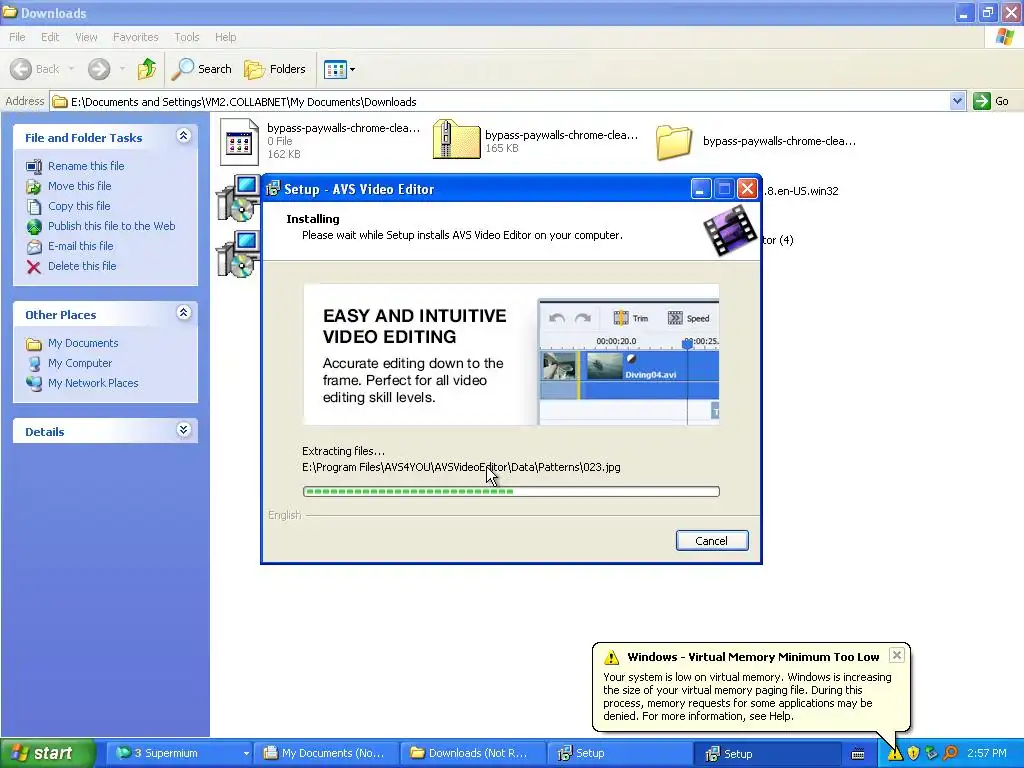
Task: Click the Diving04.avi clip thumbnail
Action: (x=605, y=366)
